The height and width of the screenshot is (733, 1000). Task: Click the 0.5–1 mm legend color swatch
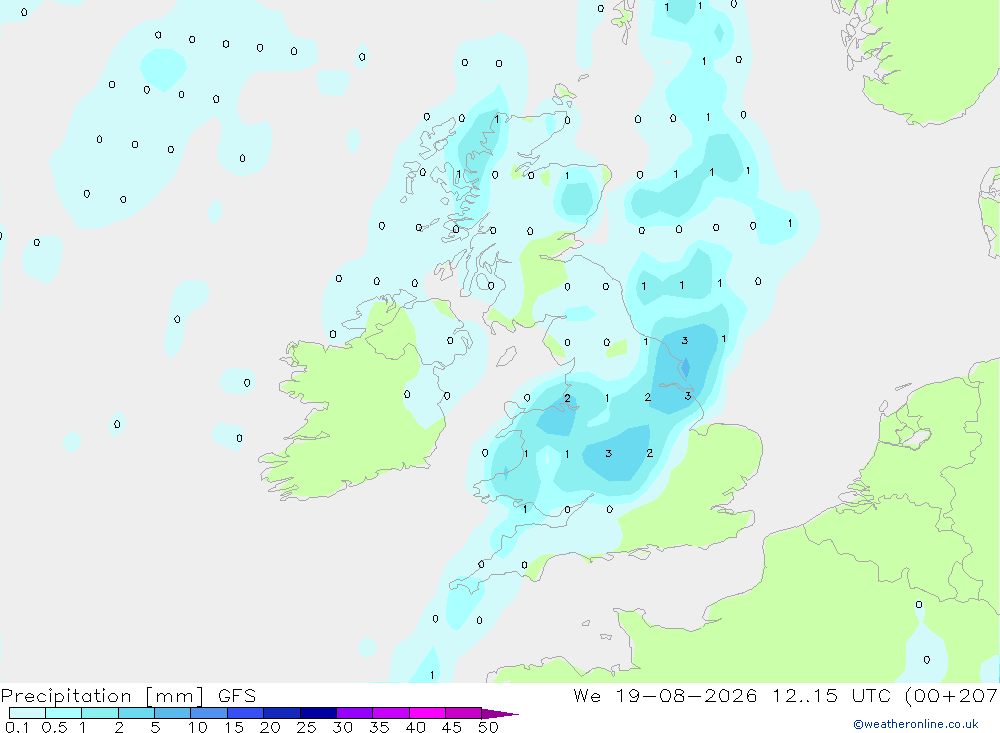pyautogui.click(x=64, y=713)
